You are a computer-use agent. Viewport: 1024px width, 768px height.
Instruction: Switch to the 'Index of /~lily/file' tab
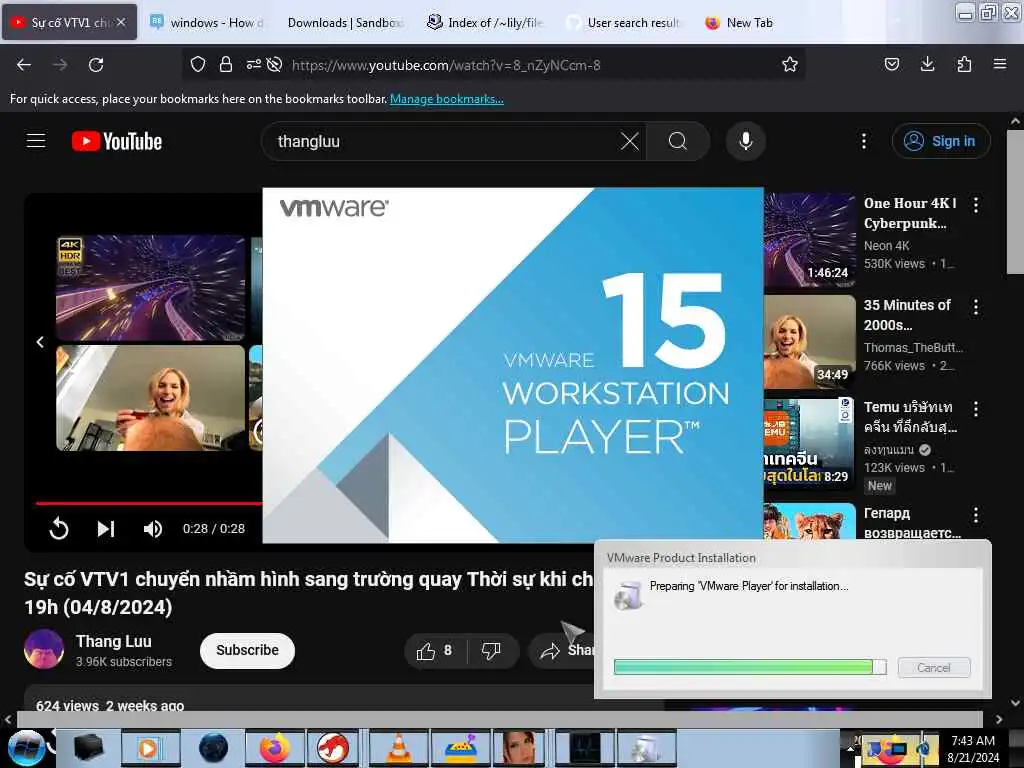484,23
